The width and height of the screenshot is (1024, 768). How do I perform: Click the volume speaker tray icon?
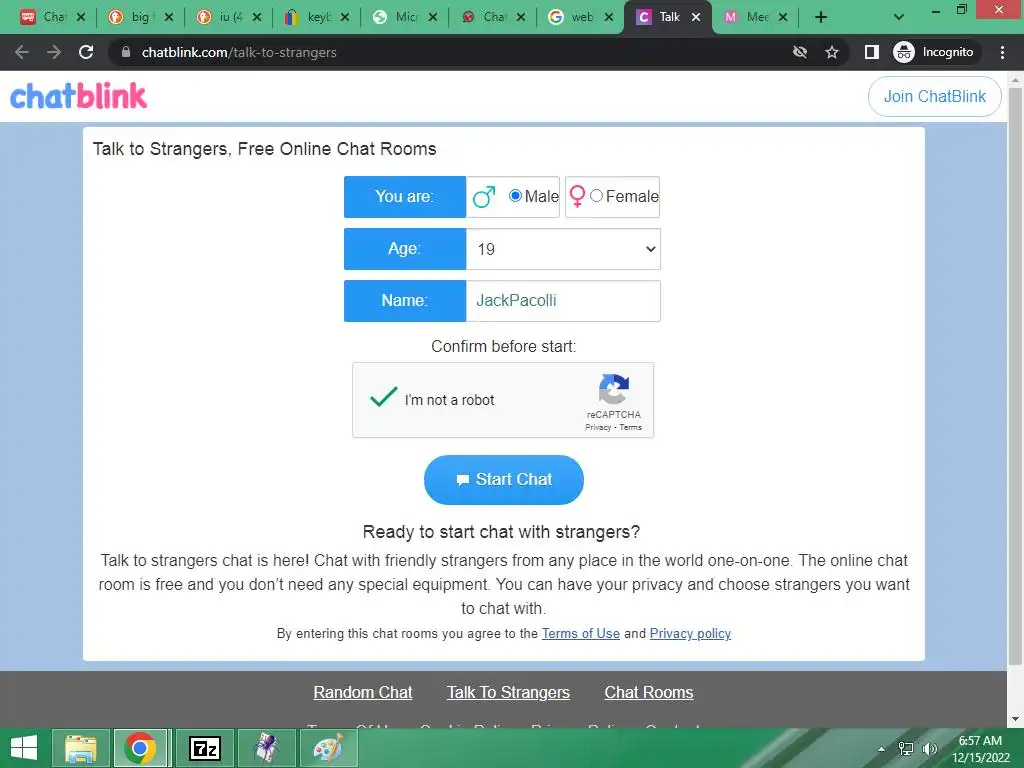coord(929,749)
